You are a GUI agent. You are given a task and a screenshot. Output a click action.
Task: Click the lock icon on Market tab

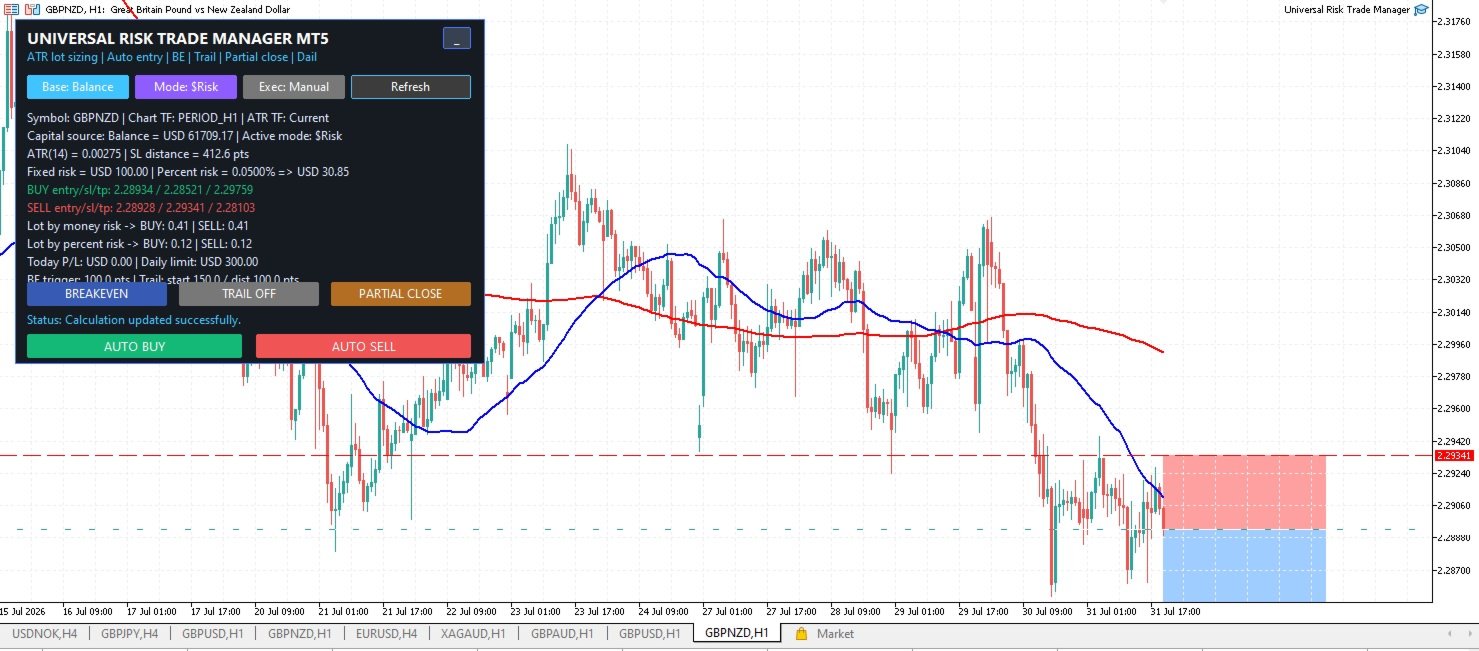801,633
